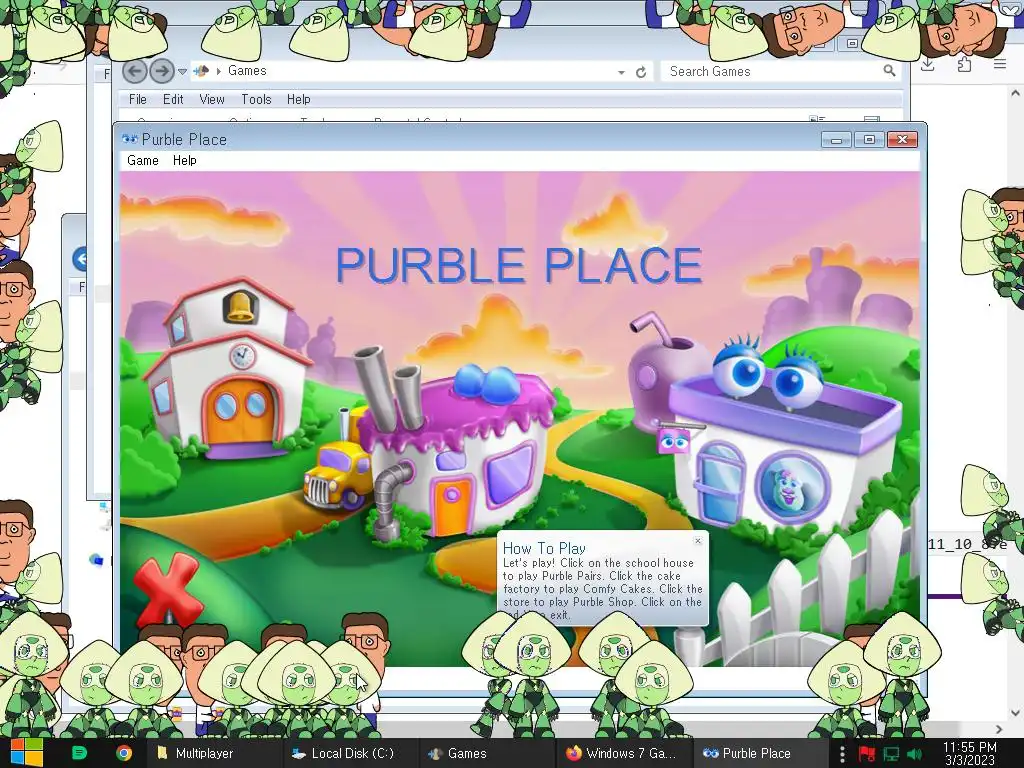Click the red flag tray icon
Screen dimensions: 1024x768
pyautogui.click(x=867, y=754)
